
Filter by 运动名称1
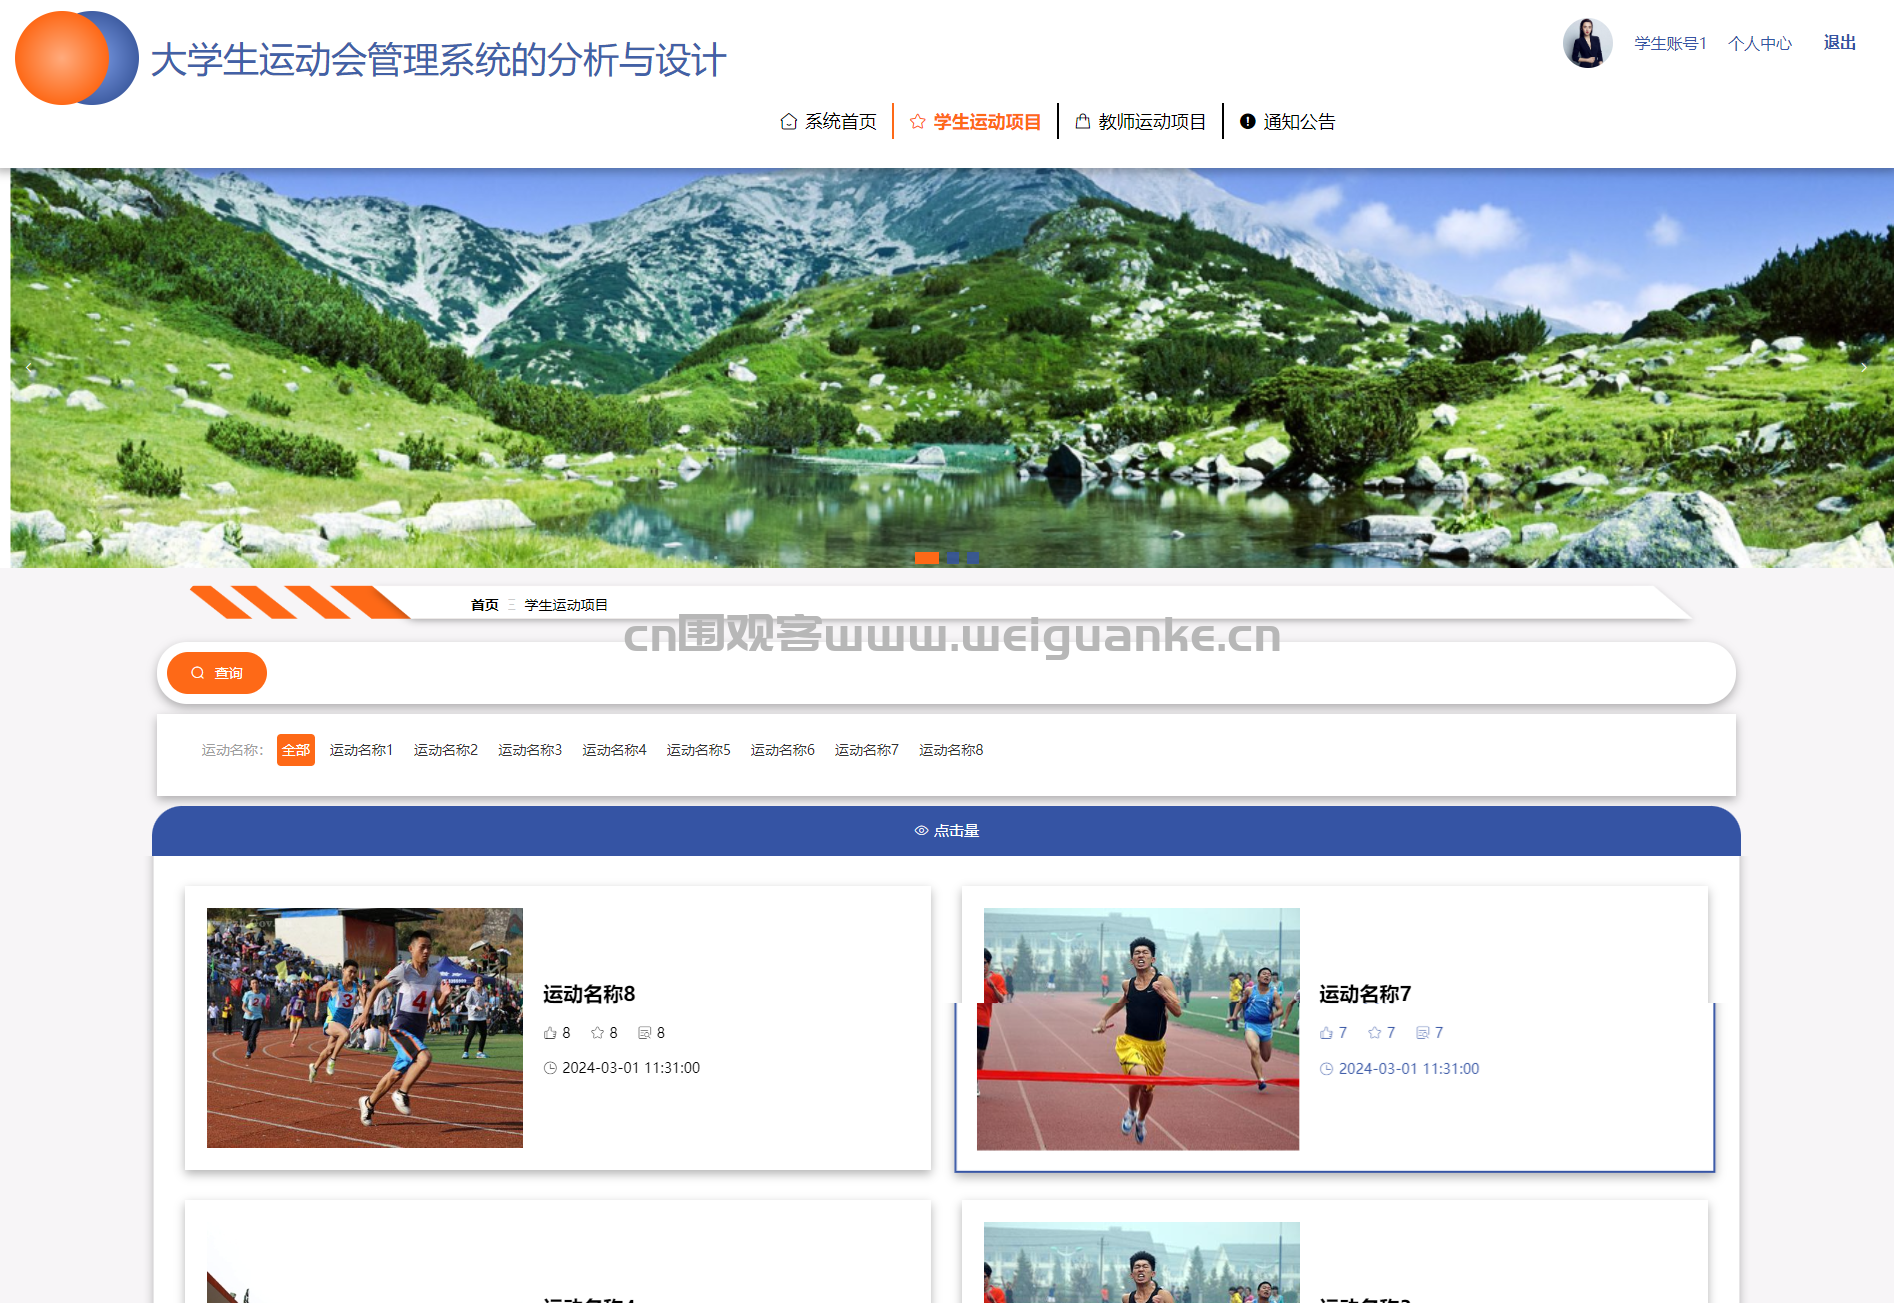pos(362,750)
